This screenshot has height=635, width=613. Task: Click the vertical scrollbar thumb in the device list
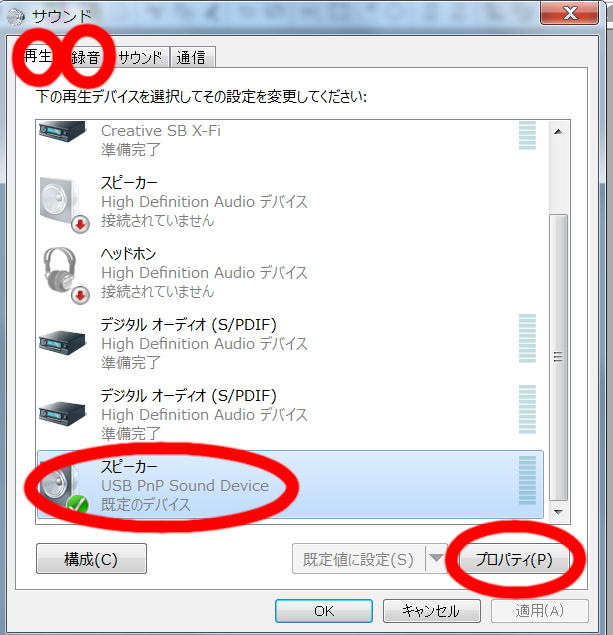point(558,358)
